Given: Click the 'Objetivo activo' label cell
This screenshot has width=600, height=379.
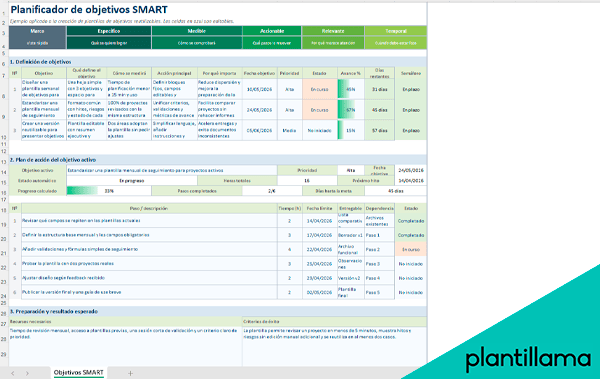Looking at the screenshot, I should 38,170.
